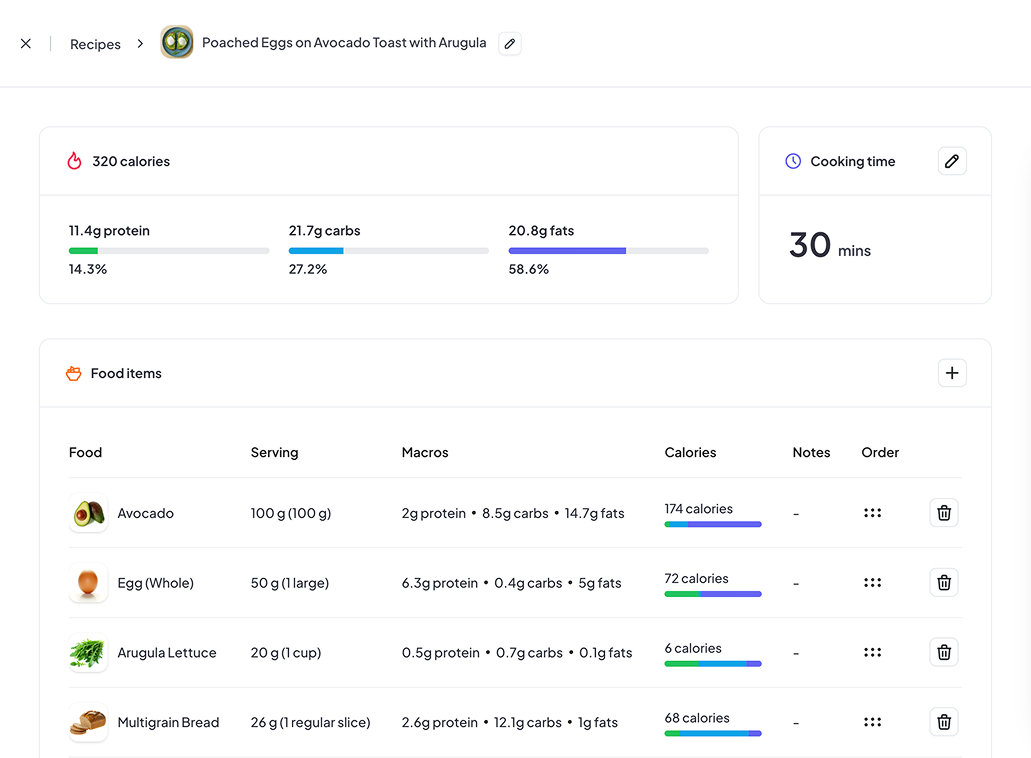This screenshot has width=1031, height=758.
Task: Click the fats progress bar
Action: 608,250
